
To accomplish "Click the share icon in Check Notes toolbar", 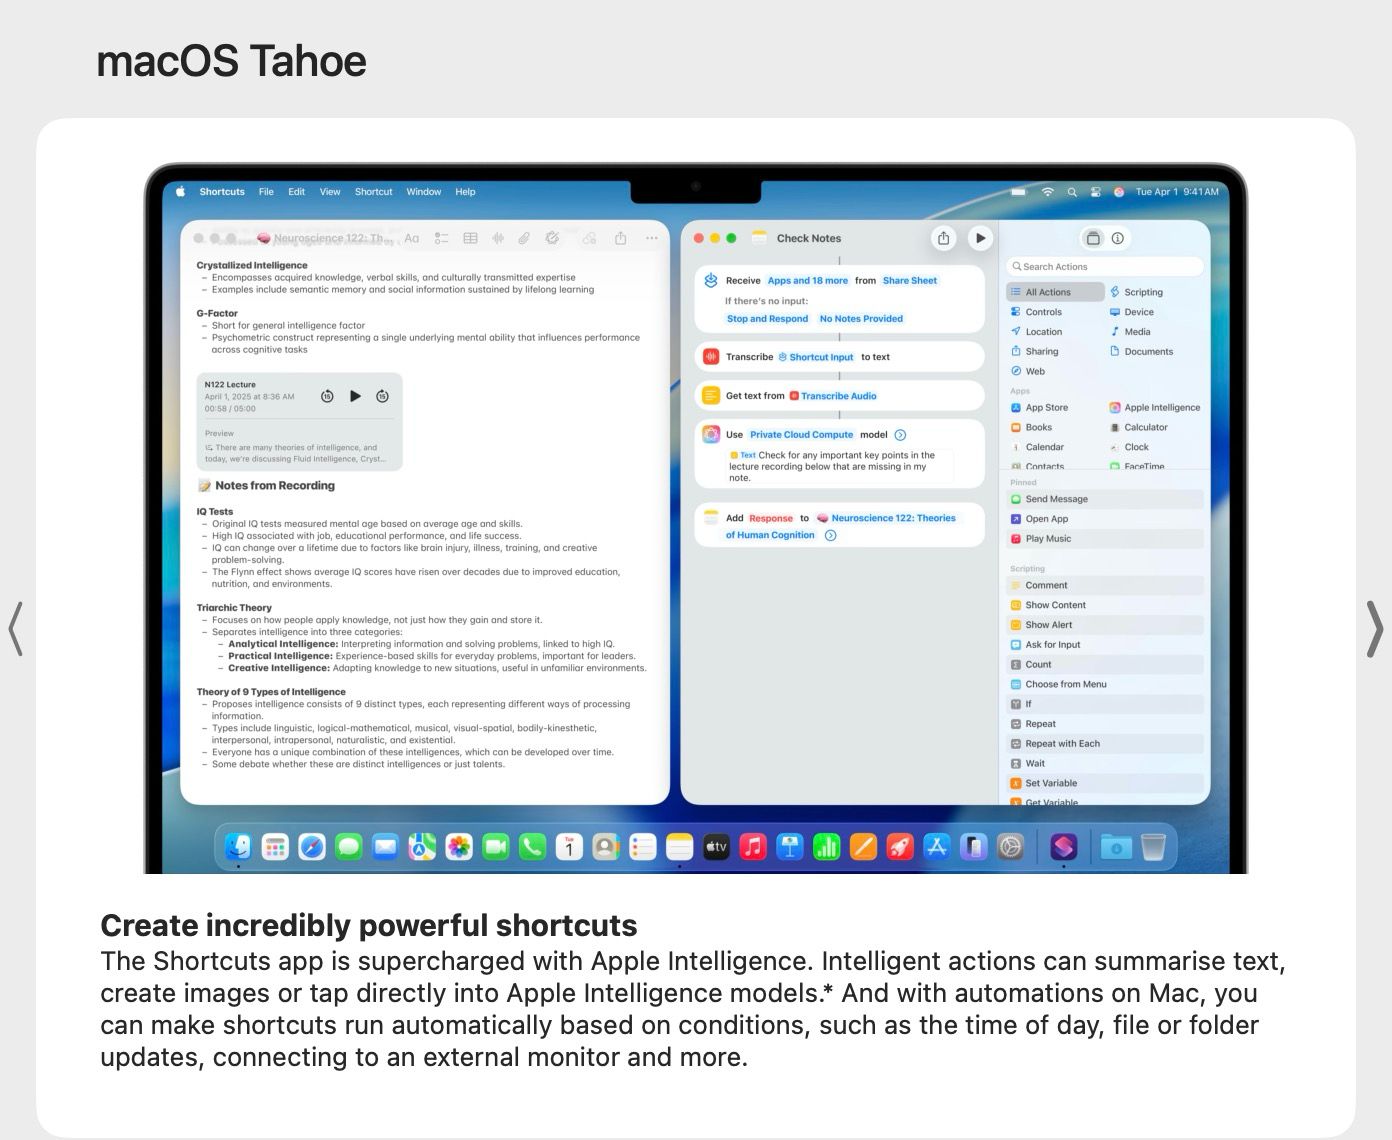I will [x=943, y=238].
